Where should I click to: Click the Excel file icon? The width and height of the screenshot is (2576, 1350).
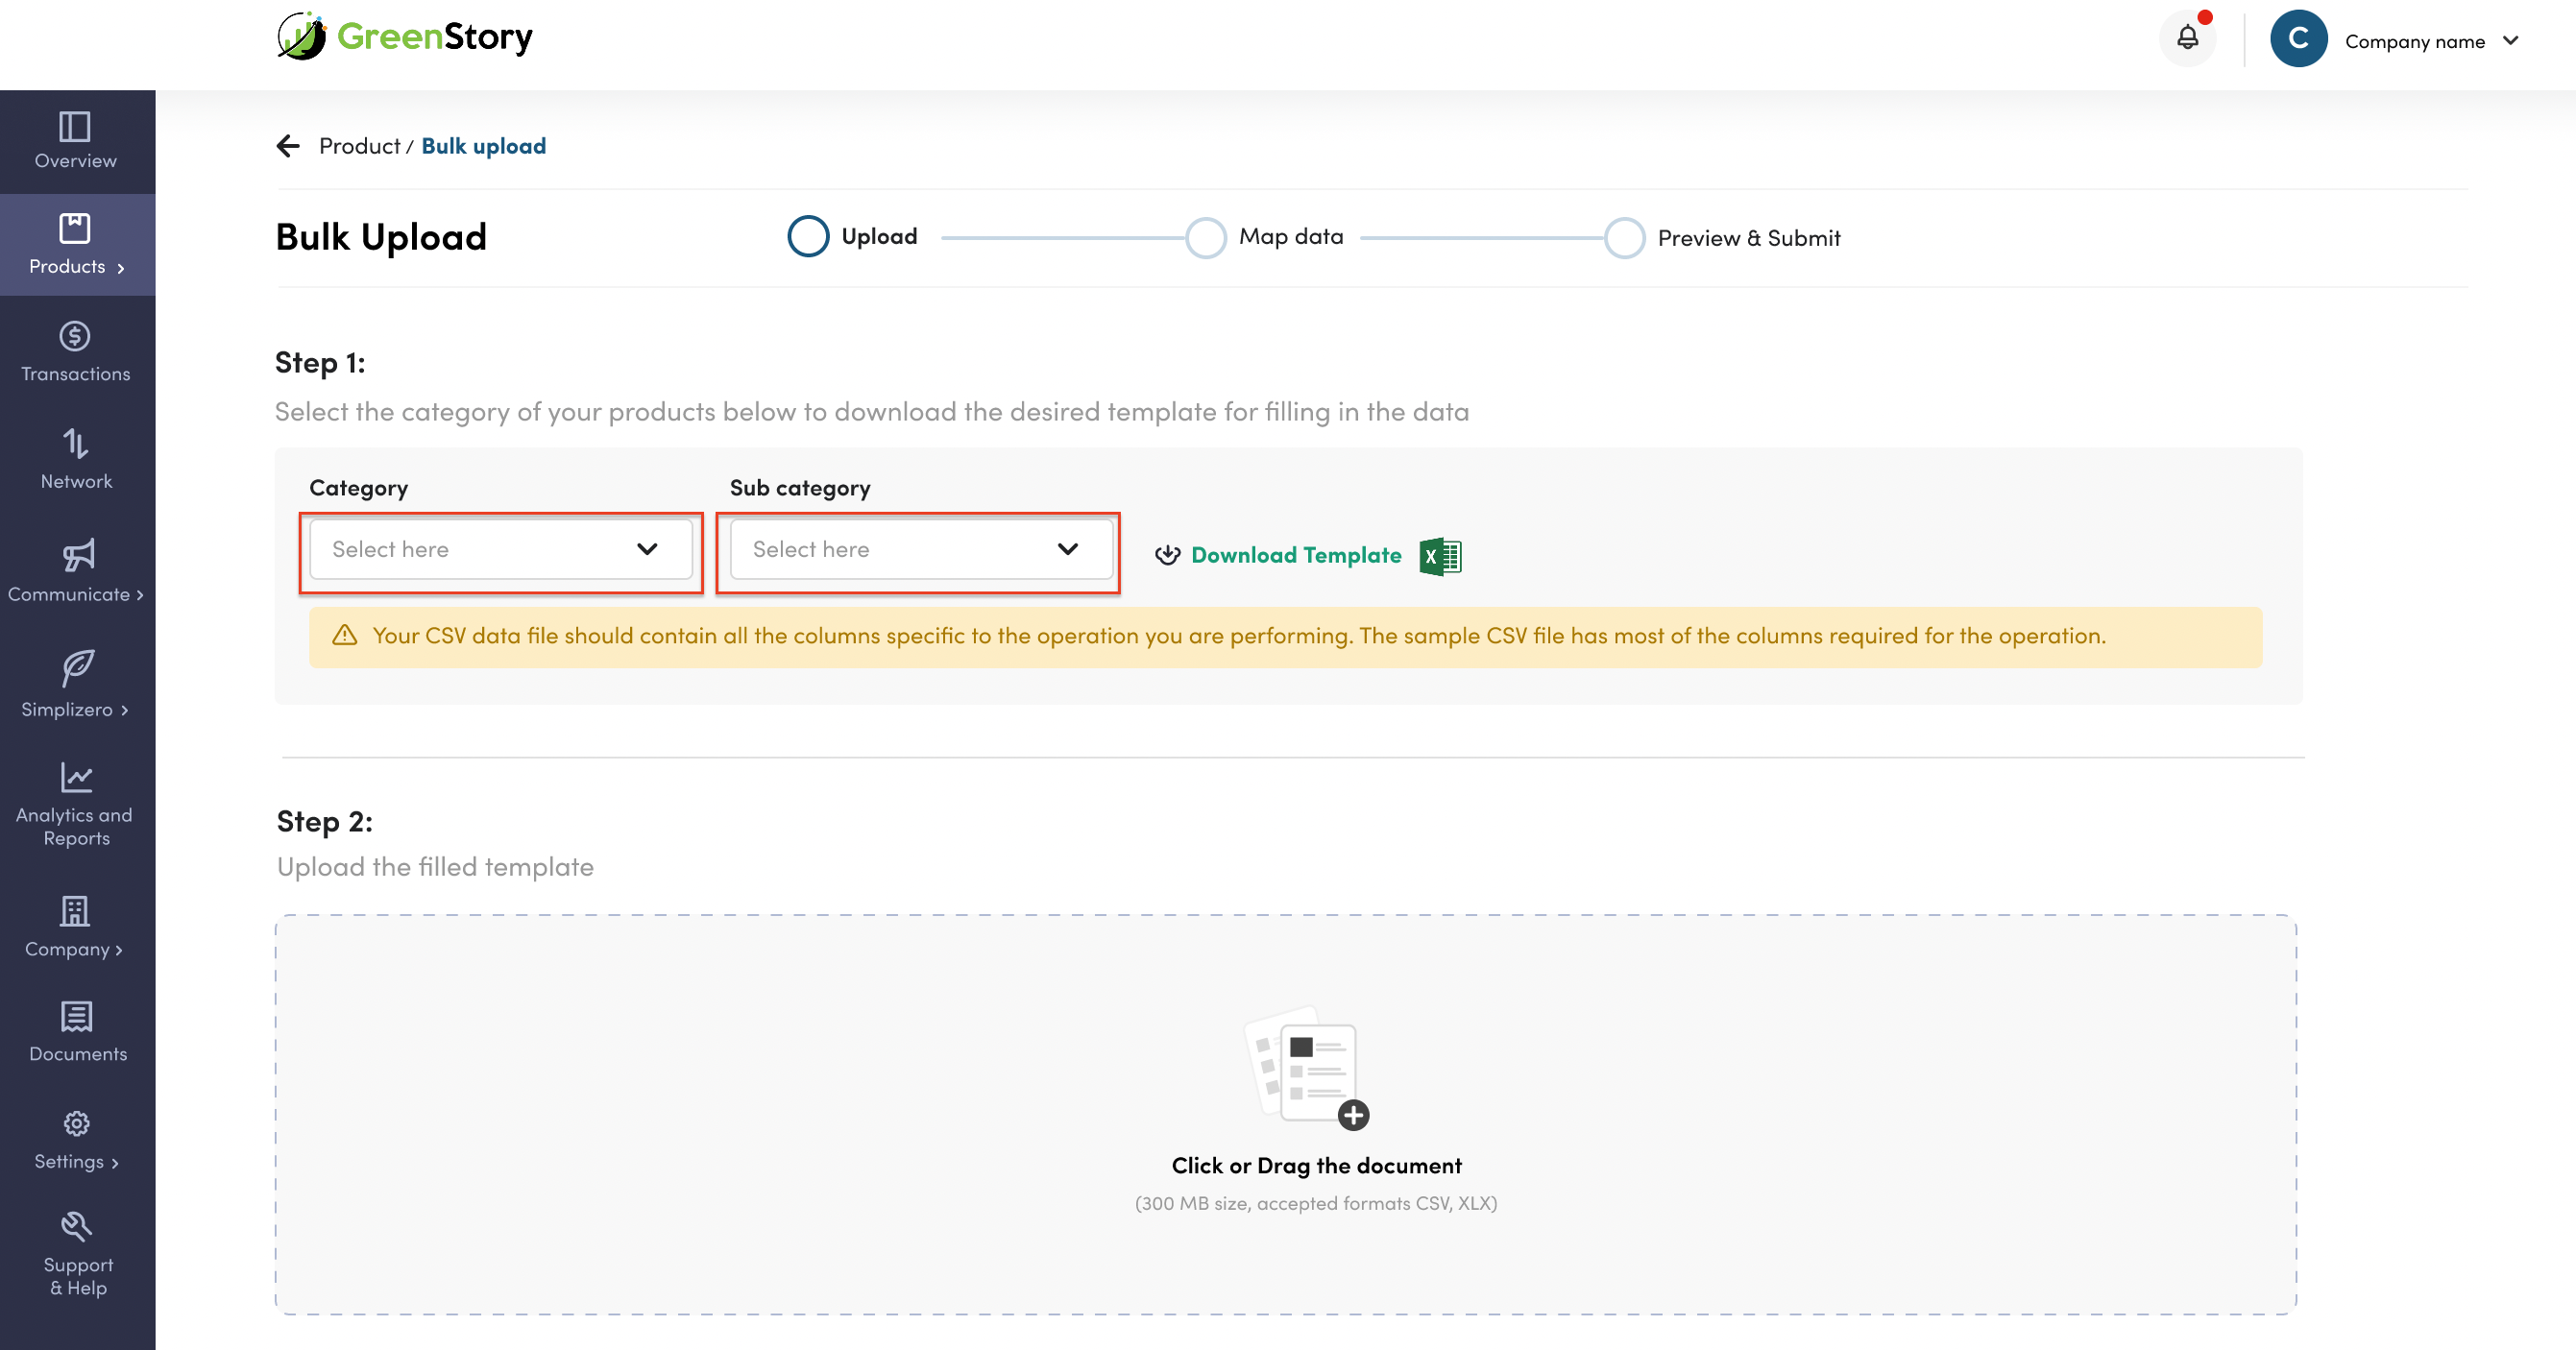pos(1439,556)
